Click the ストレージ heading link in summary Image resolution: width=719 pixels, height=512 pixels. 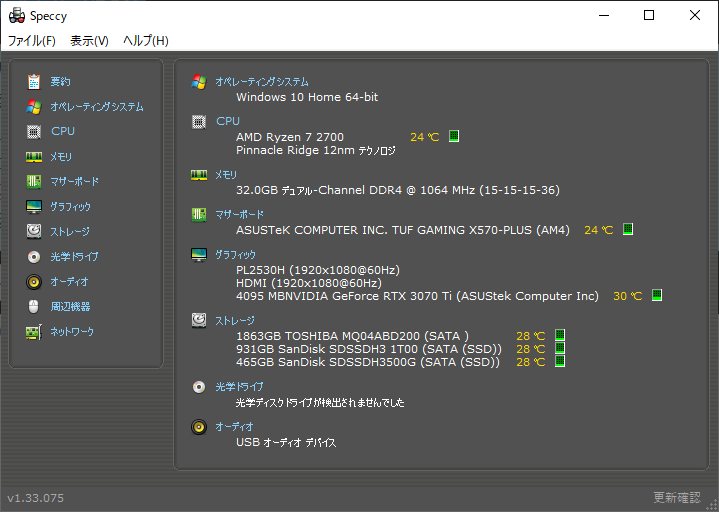click(235, 320)
